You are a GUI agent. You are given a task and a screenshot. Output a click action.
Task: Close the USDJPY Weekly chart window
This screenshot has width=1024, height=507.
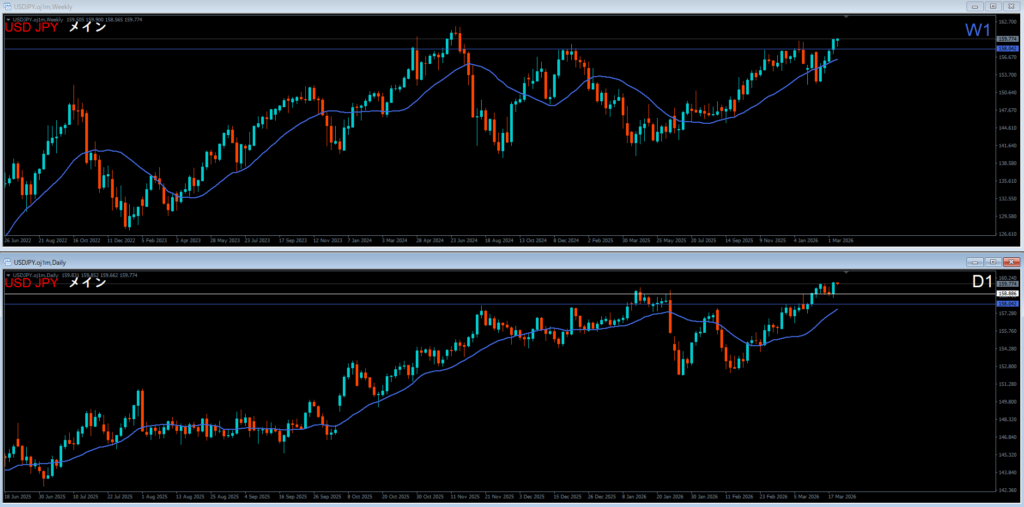click(1010, 6)
